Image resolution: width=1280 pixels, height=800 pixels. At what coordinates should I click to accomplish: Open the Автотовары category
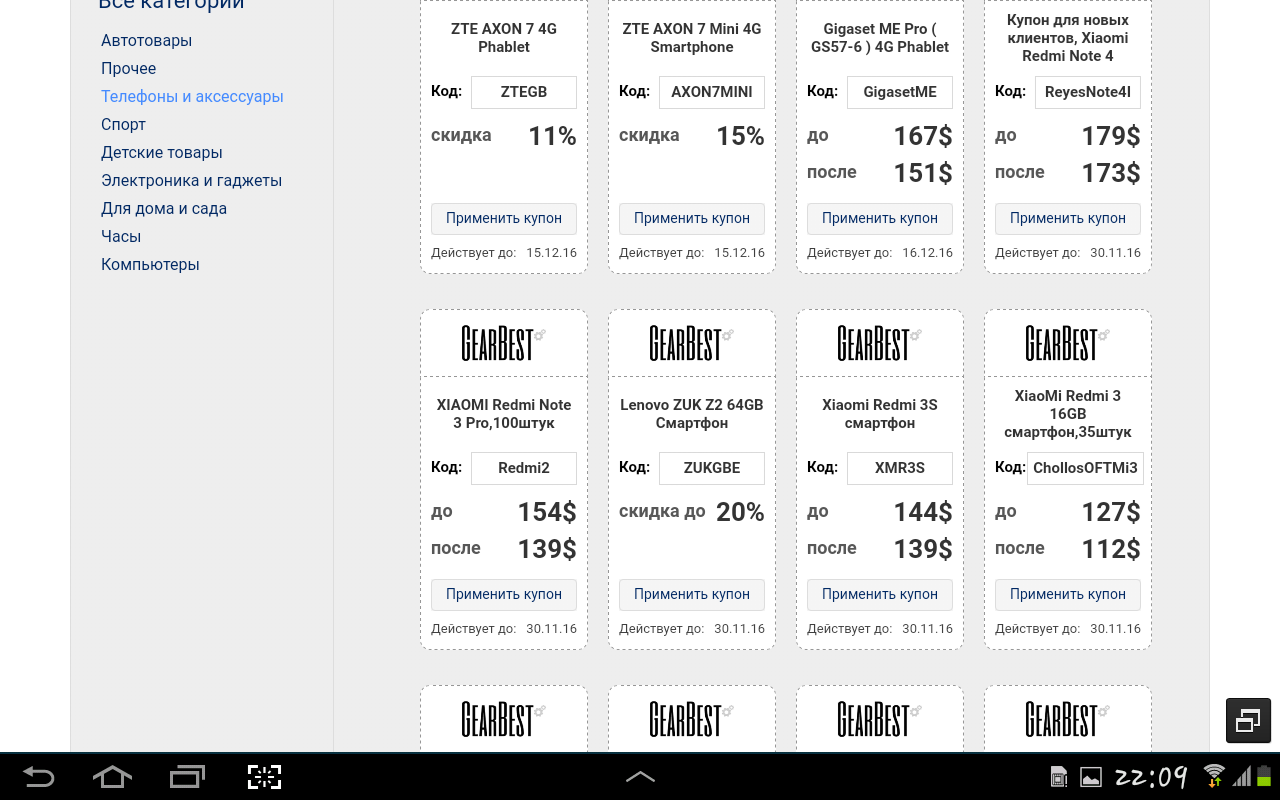[146, 40]
